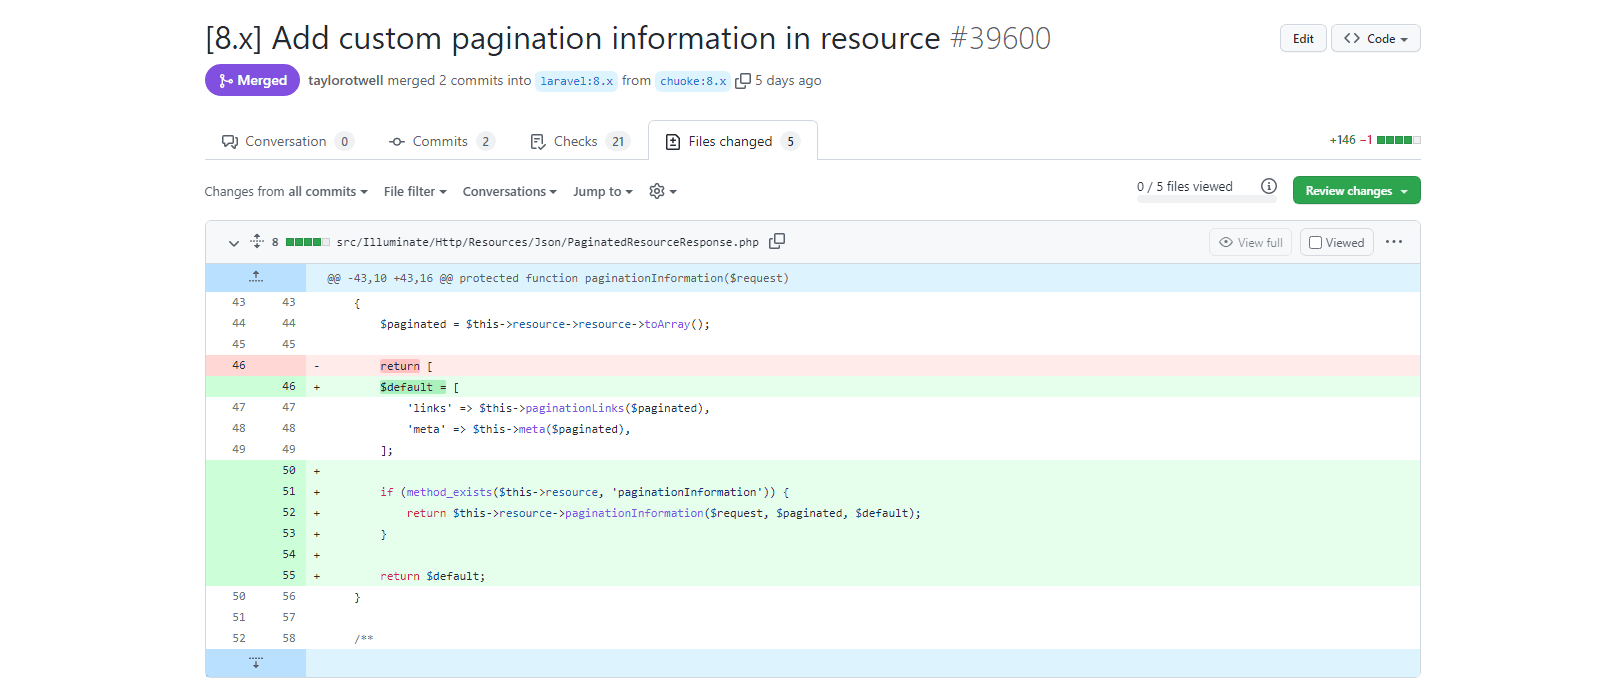
Task: Click the taylorotwell author name
Action: [x=345, y=80]
